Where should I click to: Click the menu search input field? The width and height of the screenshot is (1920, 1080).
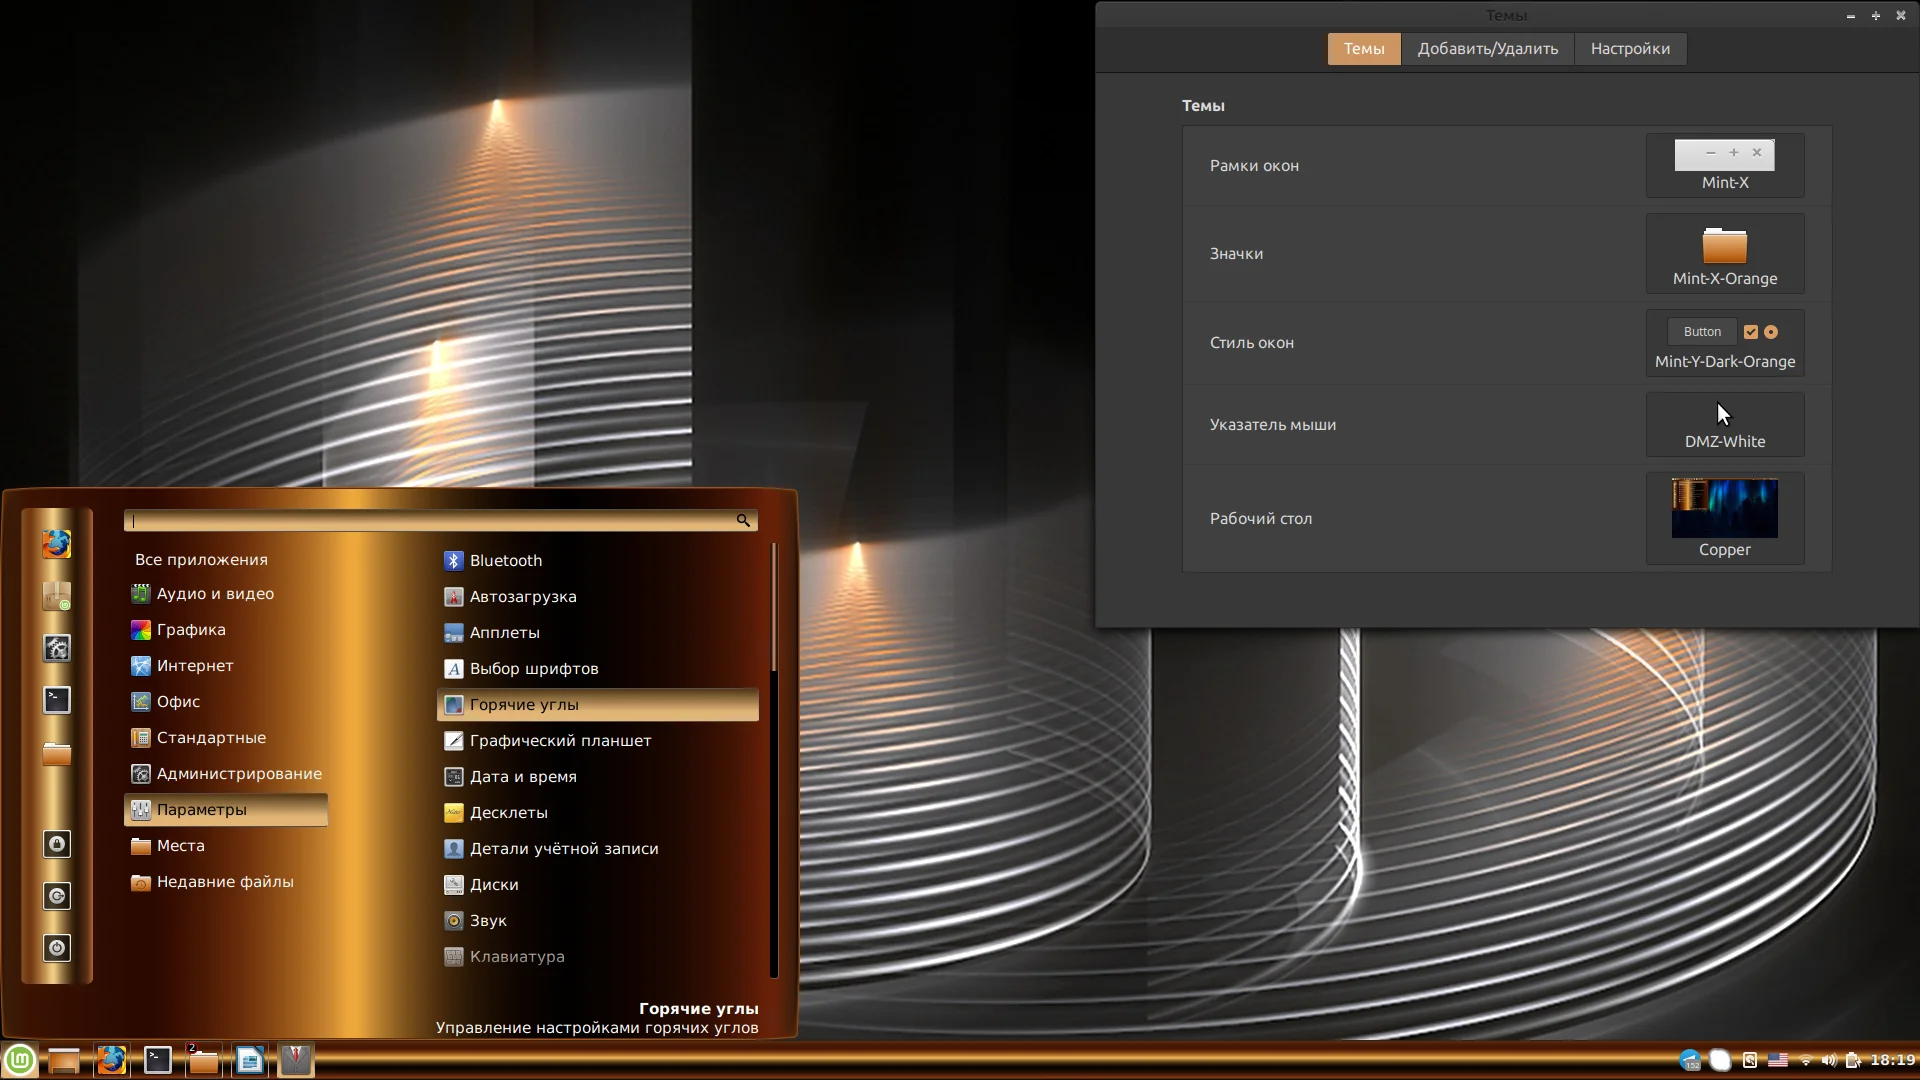(430, 521)
